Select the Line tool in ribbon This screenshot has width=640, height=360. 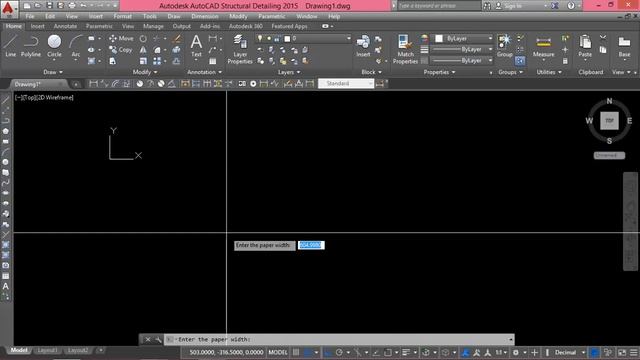coord(11,46)
